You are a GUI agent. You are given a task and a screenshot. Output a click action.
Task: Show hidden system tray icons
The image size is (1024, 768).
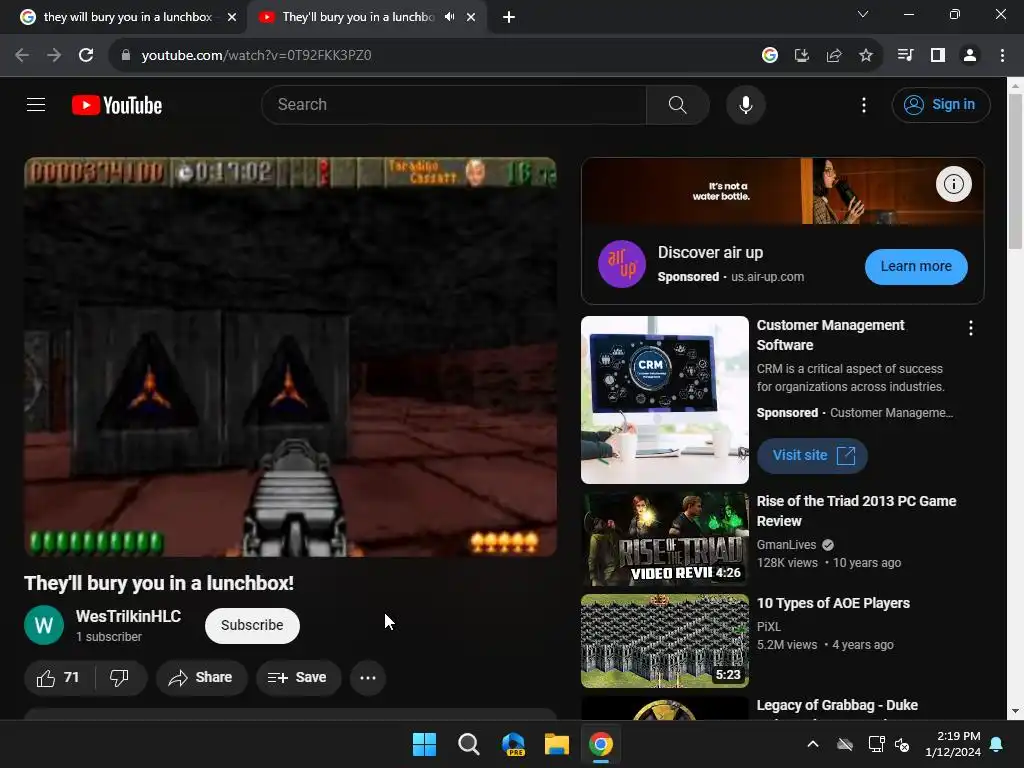813,744
